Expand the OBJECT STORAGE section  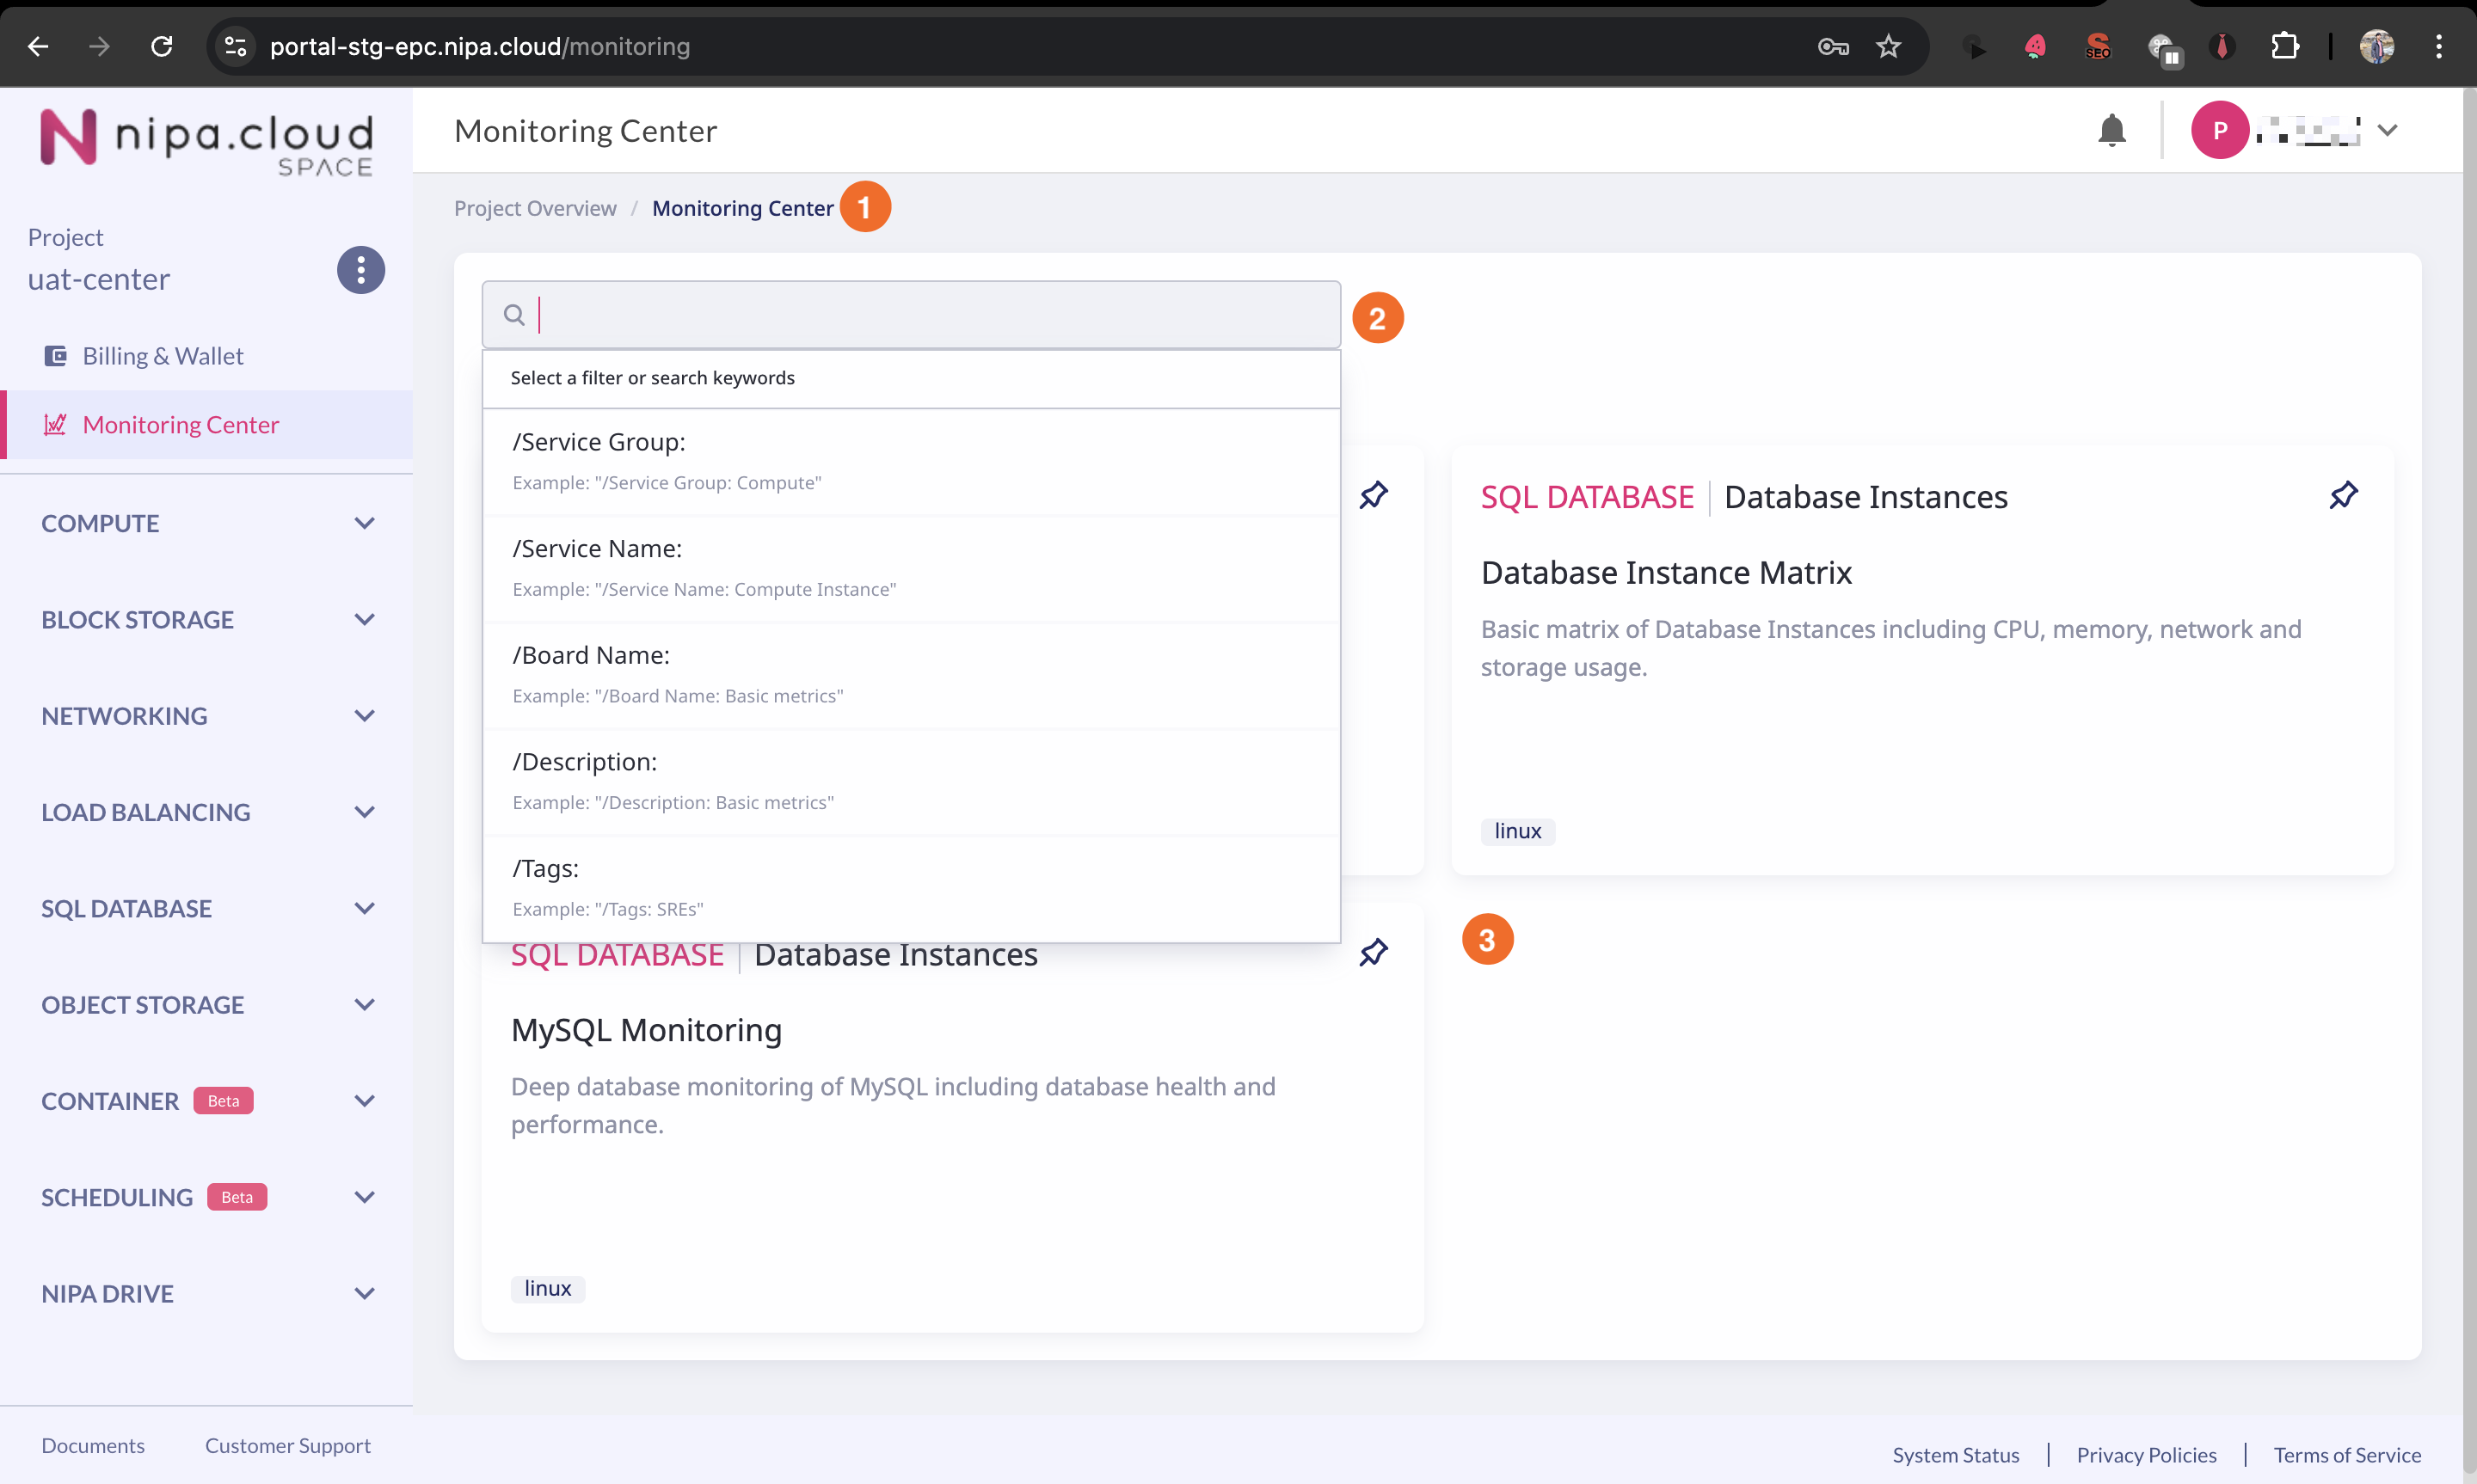click(x=364, y=1005)
